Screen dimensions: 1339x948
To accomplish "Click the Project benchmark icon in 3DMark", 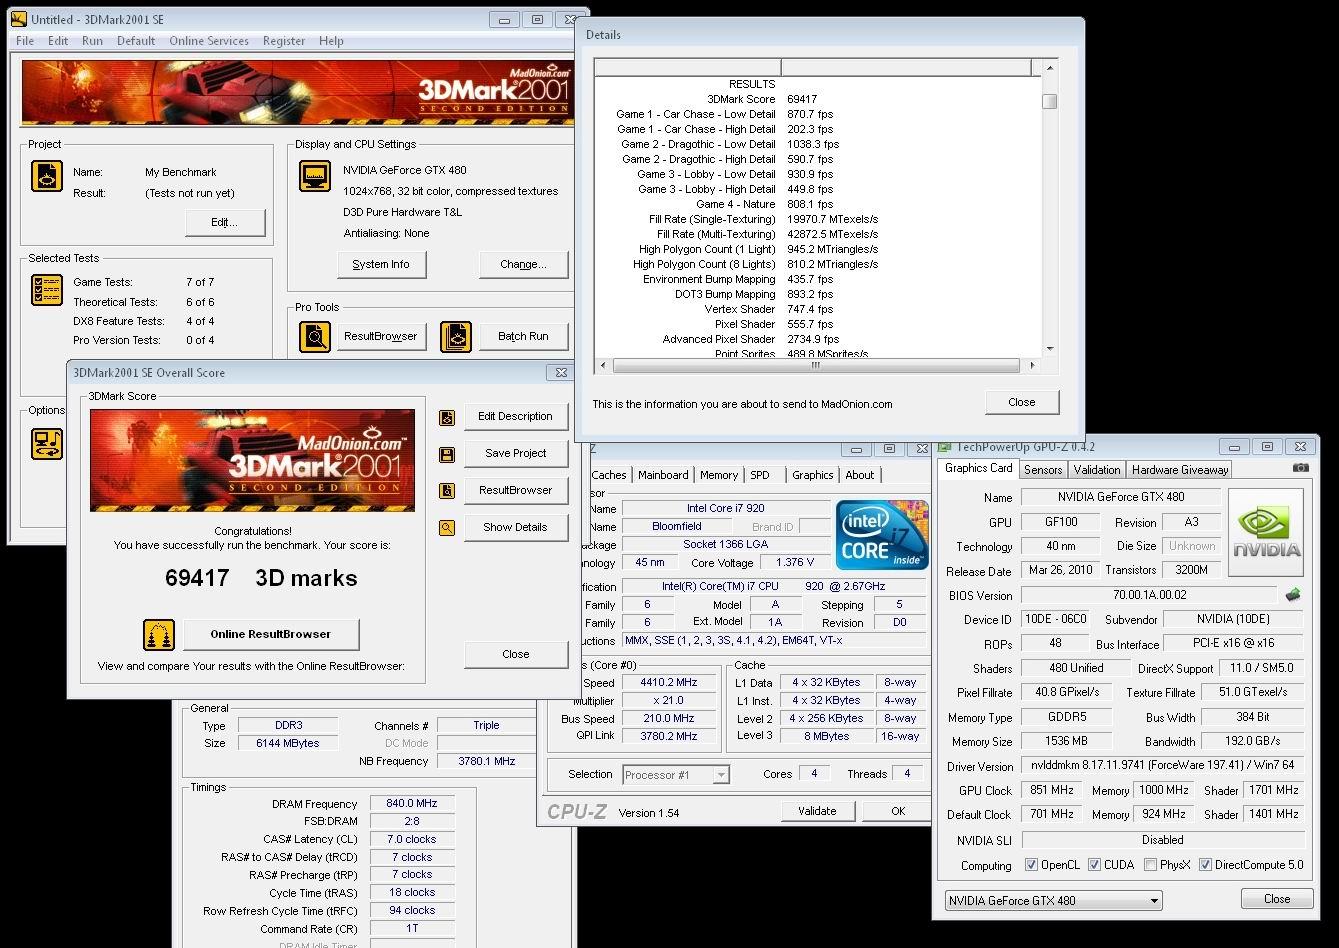I will 47,176.
